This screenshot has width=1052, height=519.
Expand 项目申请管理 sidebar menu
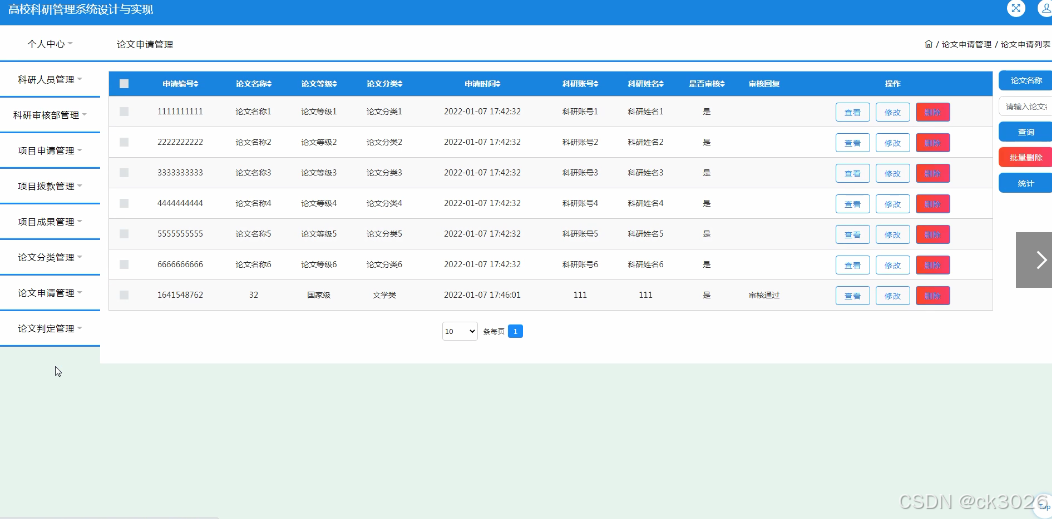point(50,151)
